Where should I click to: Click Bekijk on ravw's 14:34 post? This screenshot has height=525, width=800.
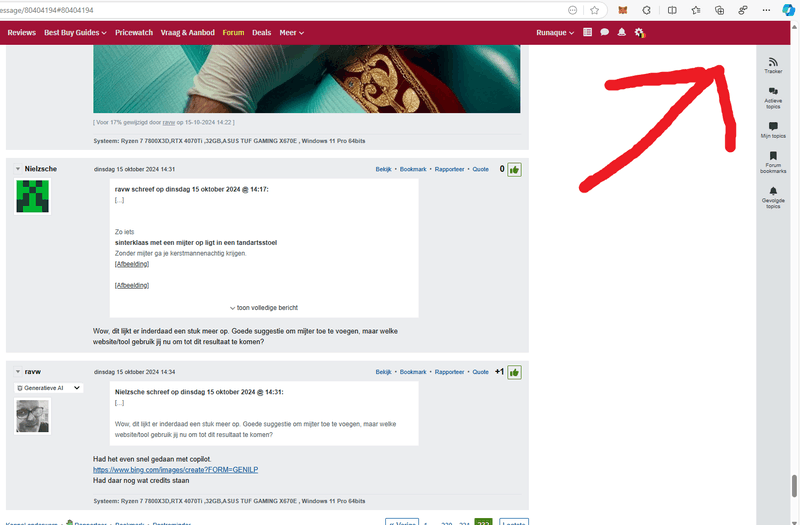click(x=383, y=372)
